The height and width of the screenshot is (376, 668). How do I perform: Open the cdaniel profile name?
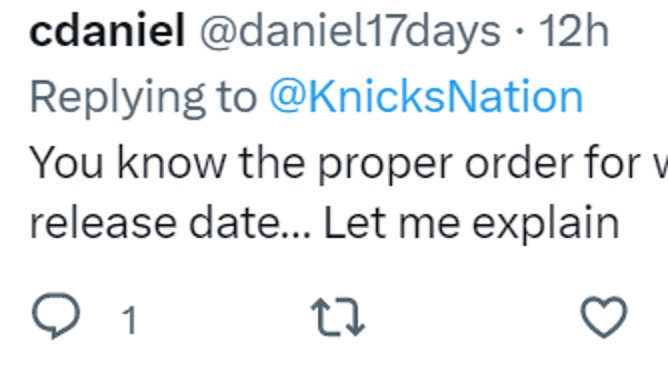107,31
